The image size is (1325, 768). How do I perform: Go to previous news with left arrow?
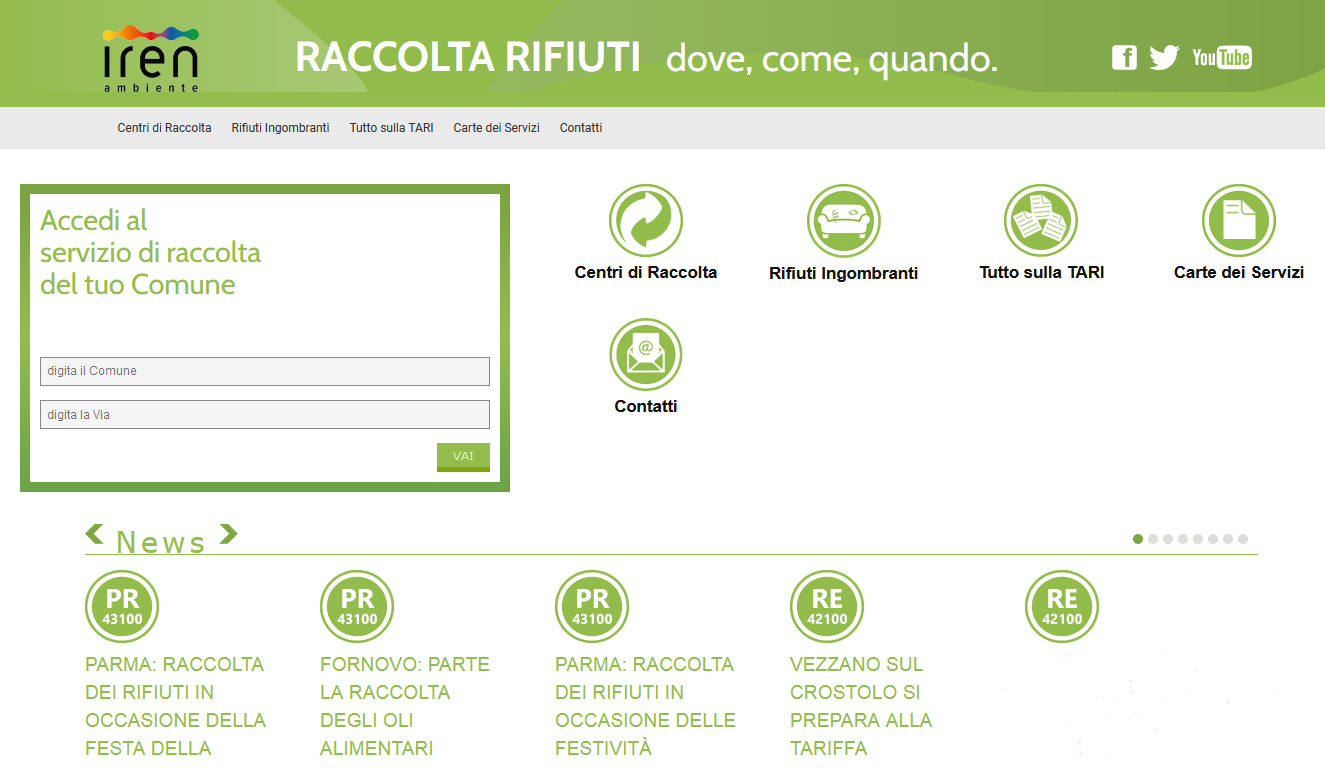[95, 534]
